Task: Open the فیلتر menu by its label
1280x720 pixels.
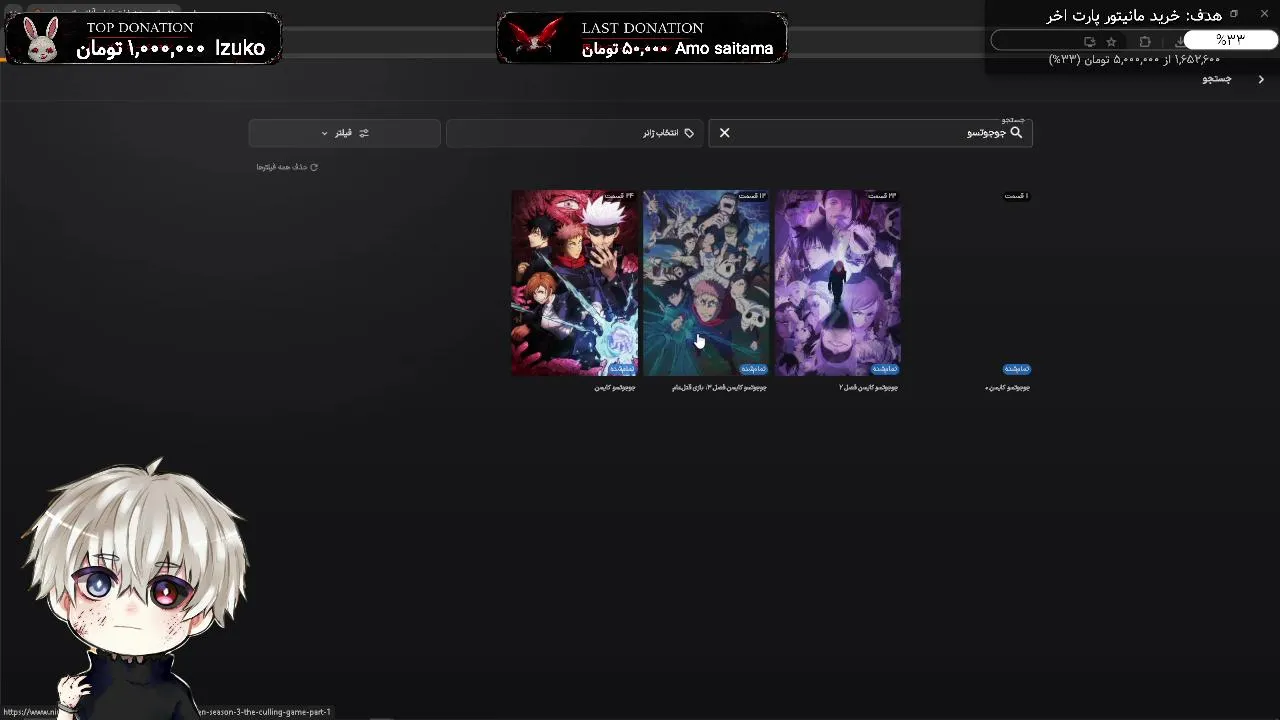Action: pos(343,133)
